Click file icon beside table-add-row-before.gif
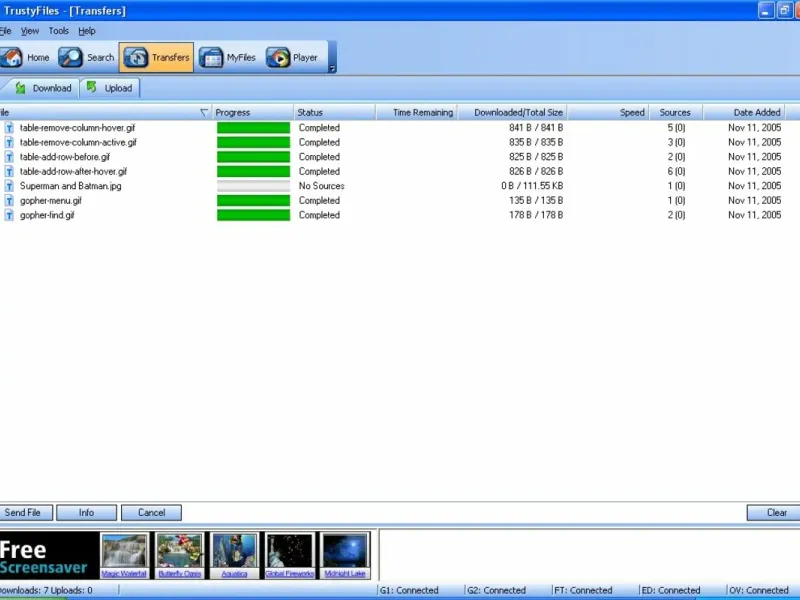800x600 pixels. [9, 157]
